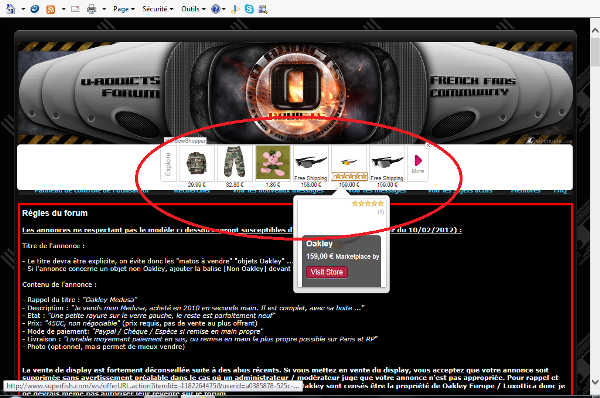This screenshot has height=398, width=600.
Task: Click the Règles du forum heading
Action: pos(55,213)
